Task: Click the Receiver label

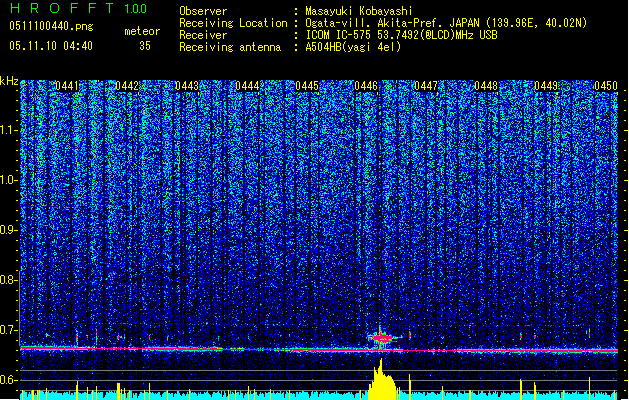Action: pyautogui.click(x=203, y=35)
